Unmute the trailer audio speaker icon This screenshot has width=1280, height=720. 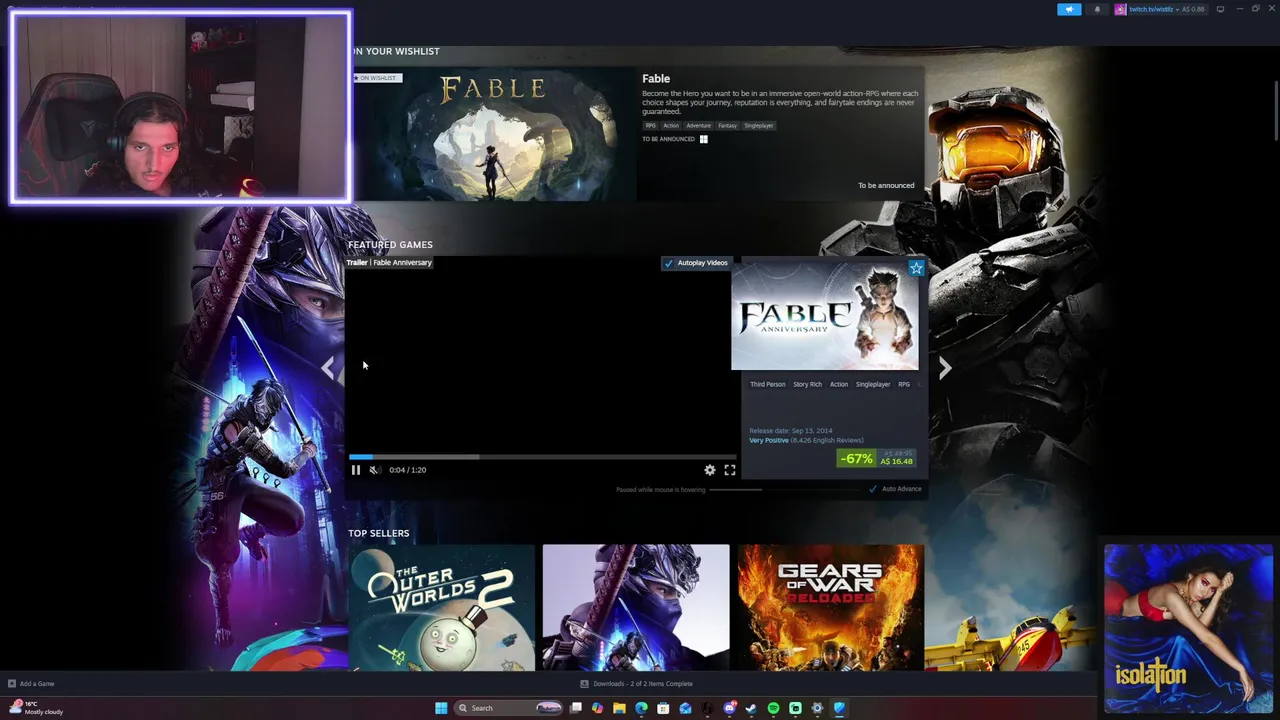374,470
